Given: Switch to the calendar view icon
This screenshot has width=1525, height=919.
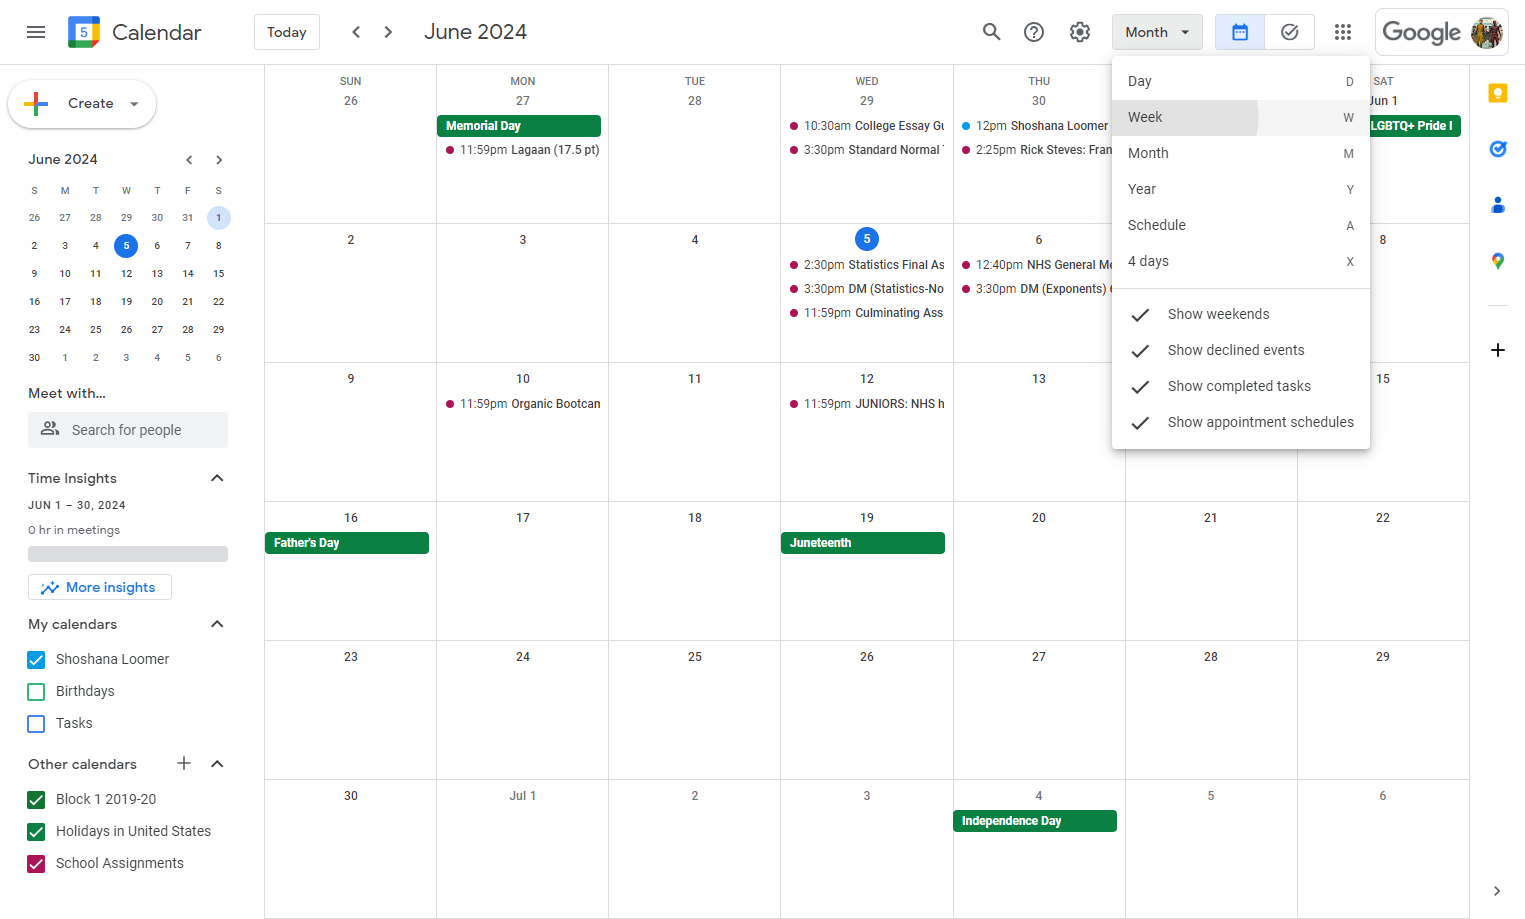Looking at the screenshot, I should coord(1240,32).
